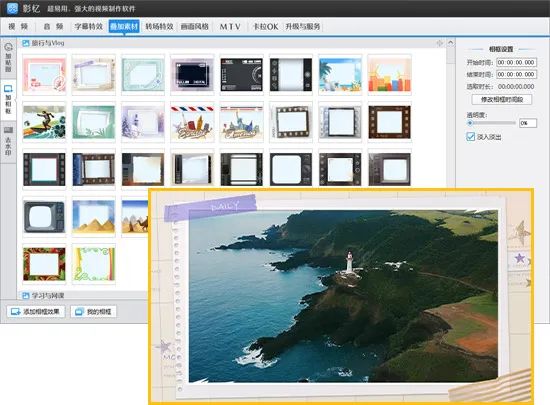
Task: Go to the 画面风格 tab
Action: click(x=195, y=26)
